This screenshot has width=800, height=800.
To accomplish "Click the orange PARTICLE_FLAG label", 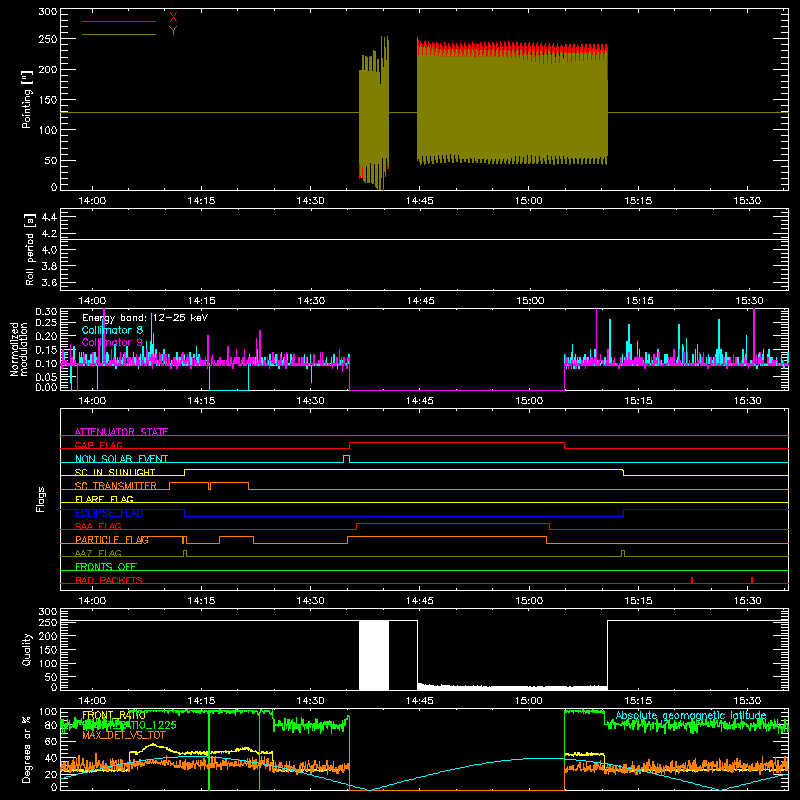I will click(x=112, y=540).
